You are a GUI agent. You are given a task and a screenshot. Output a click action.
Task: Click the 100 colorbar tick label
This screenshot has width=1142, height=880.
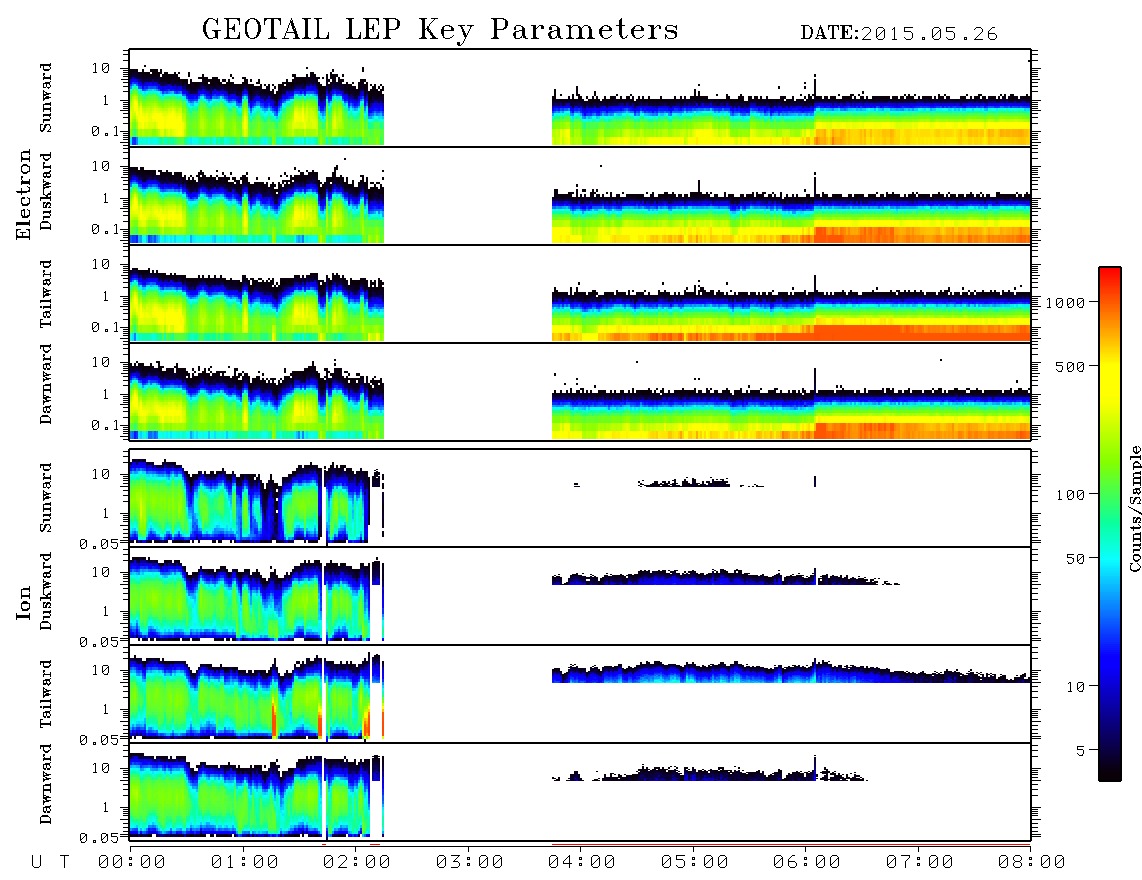coord(1070,495)
